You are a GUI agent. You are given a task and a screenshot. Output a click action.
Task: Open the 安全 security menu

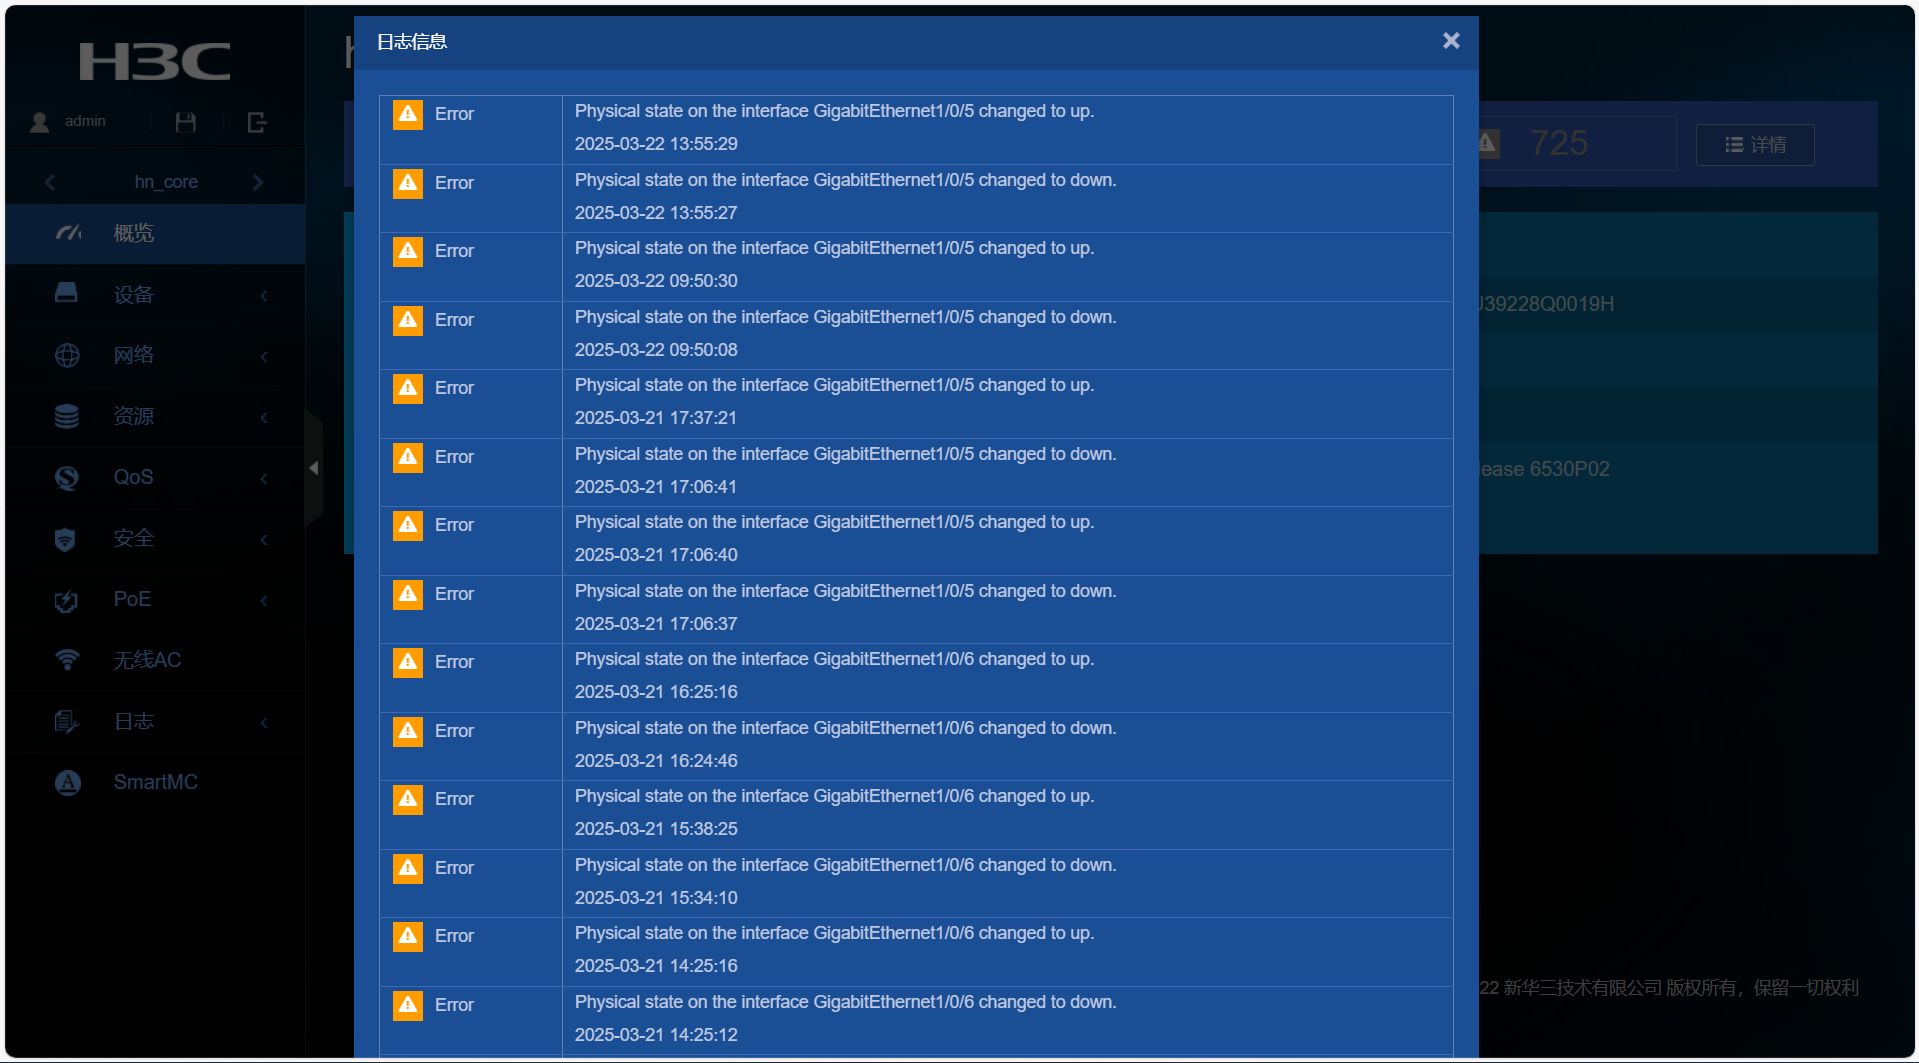click(155, 539)
